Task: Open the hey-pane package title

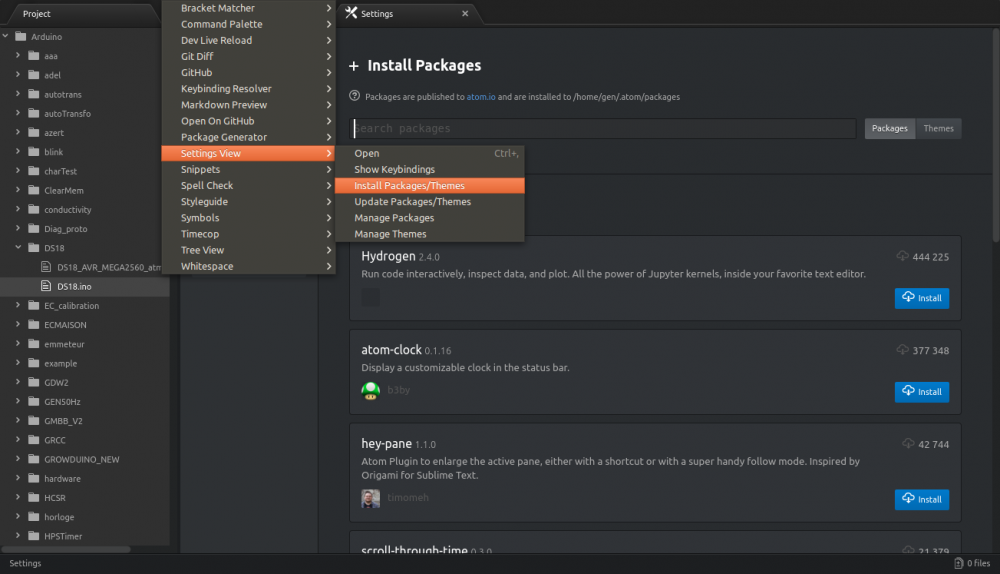Action: [x=386, y=443]
